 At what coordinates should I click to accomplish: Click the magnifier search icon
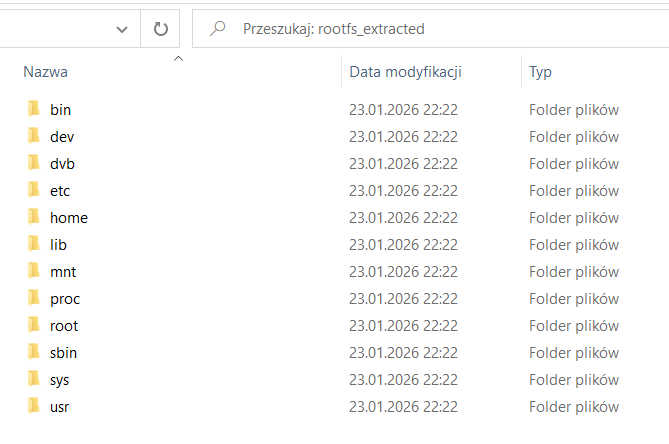tap(218, 29)
